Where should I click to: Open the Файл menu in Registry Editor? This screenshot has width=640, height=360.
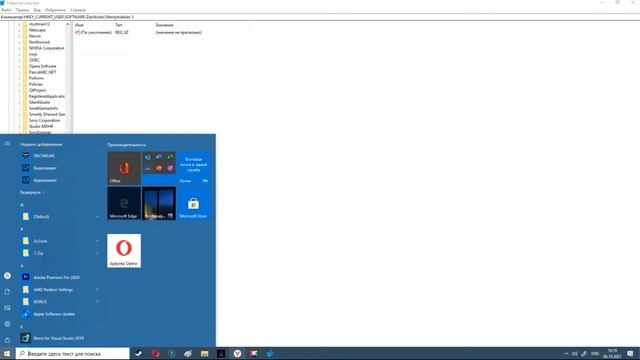pyautogui.click(x=6, y=10)
